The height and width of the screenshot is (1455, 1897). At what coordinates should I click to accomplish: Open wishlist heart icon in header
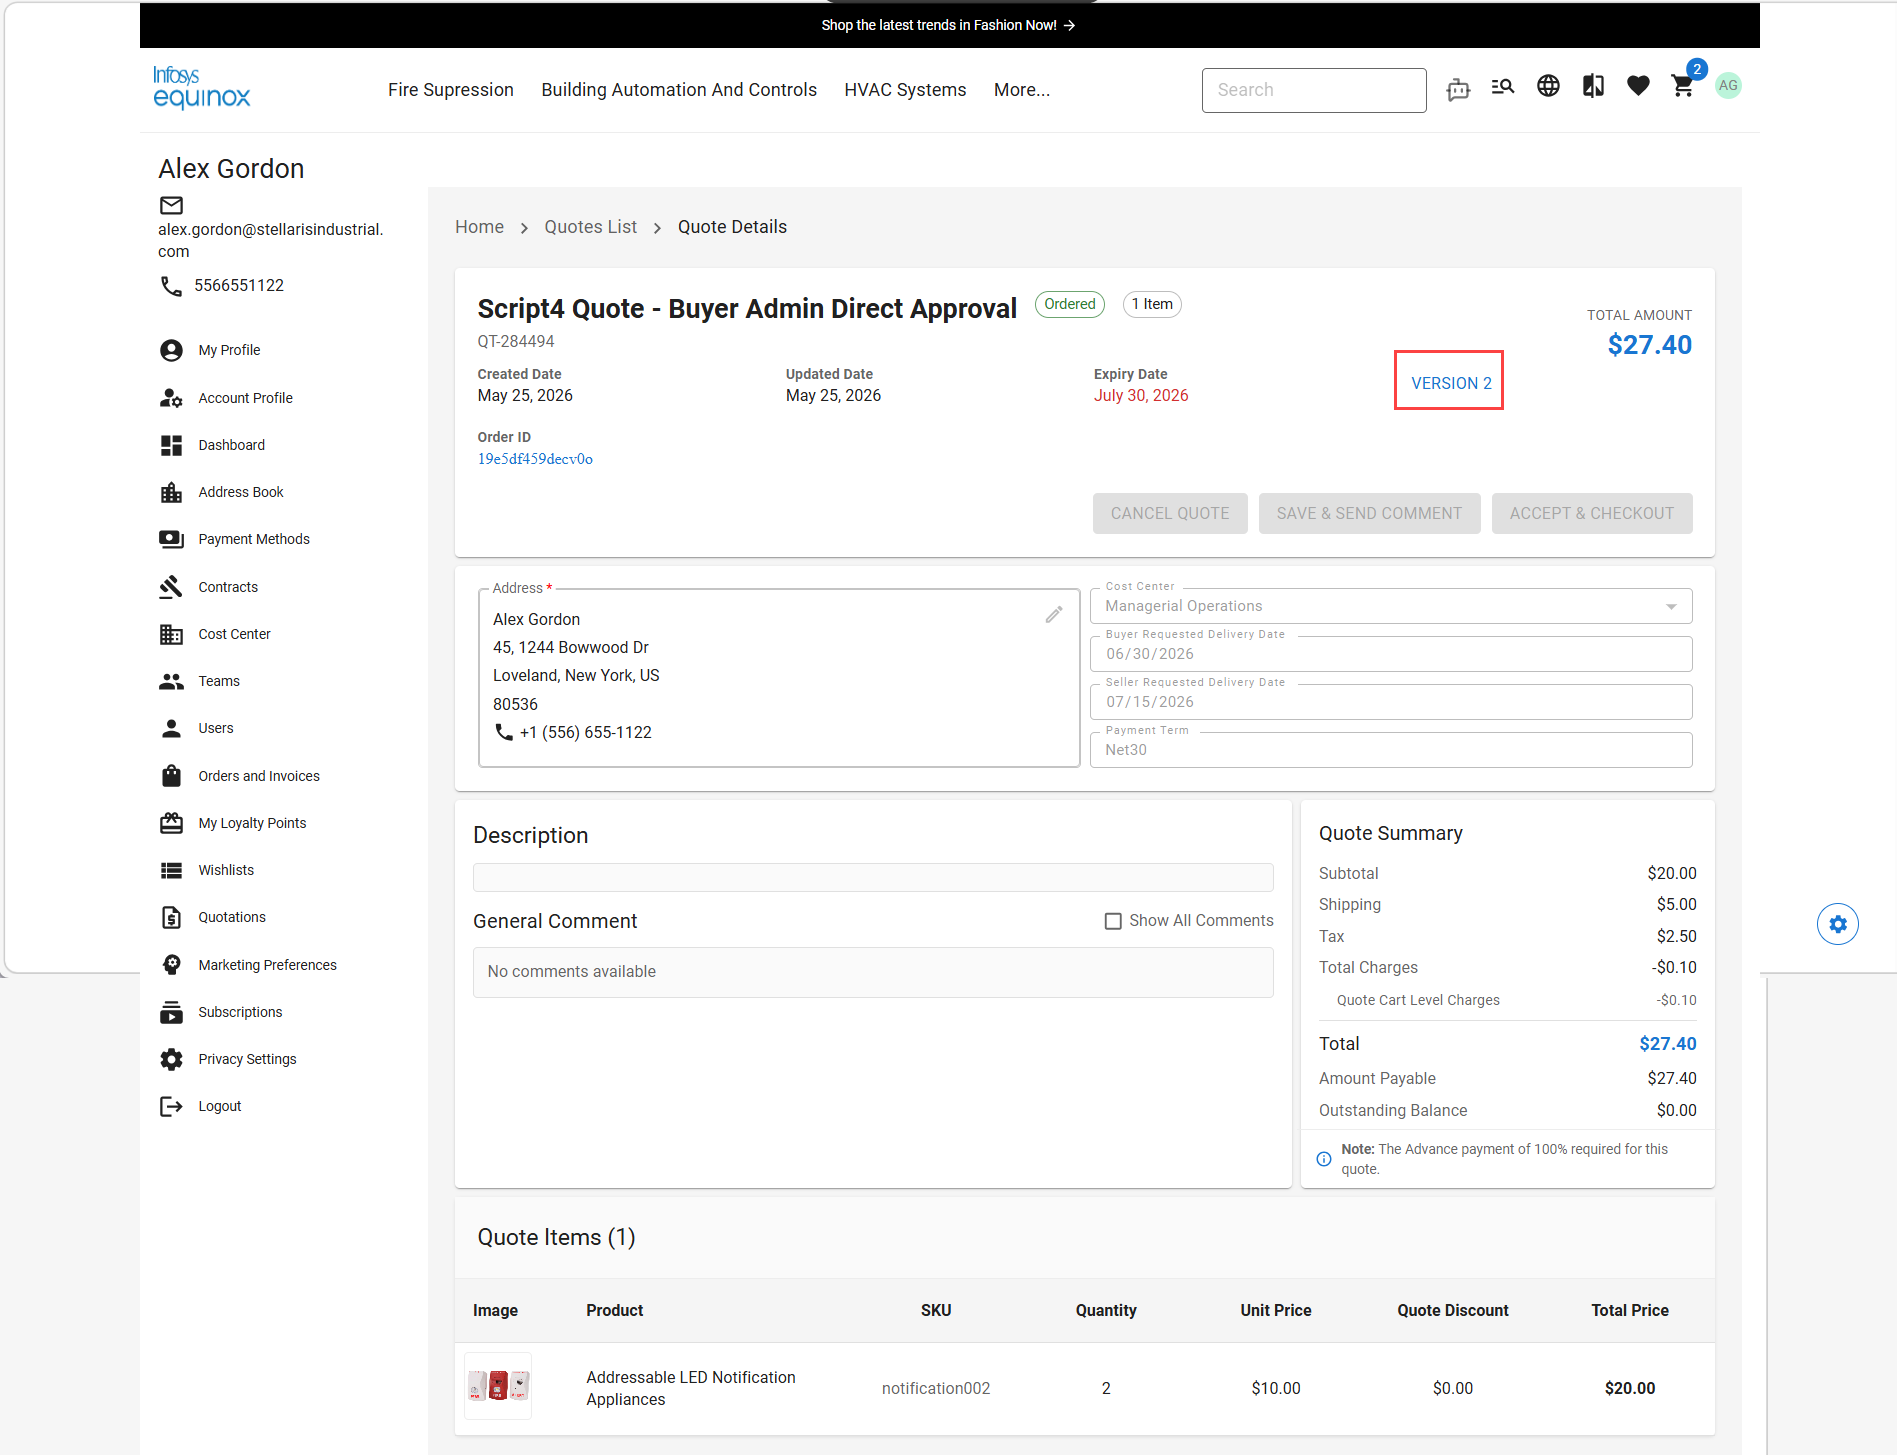(x=1638, y=86)
